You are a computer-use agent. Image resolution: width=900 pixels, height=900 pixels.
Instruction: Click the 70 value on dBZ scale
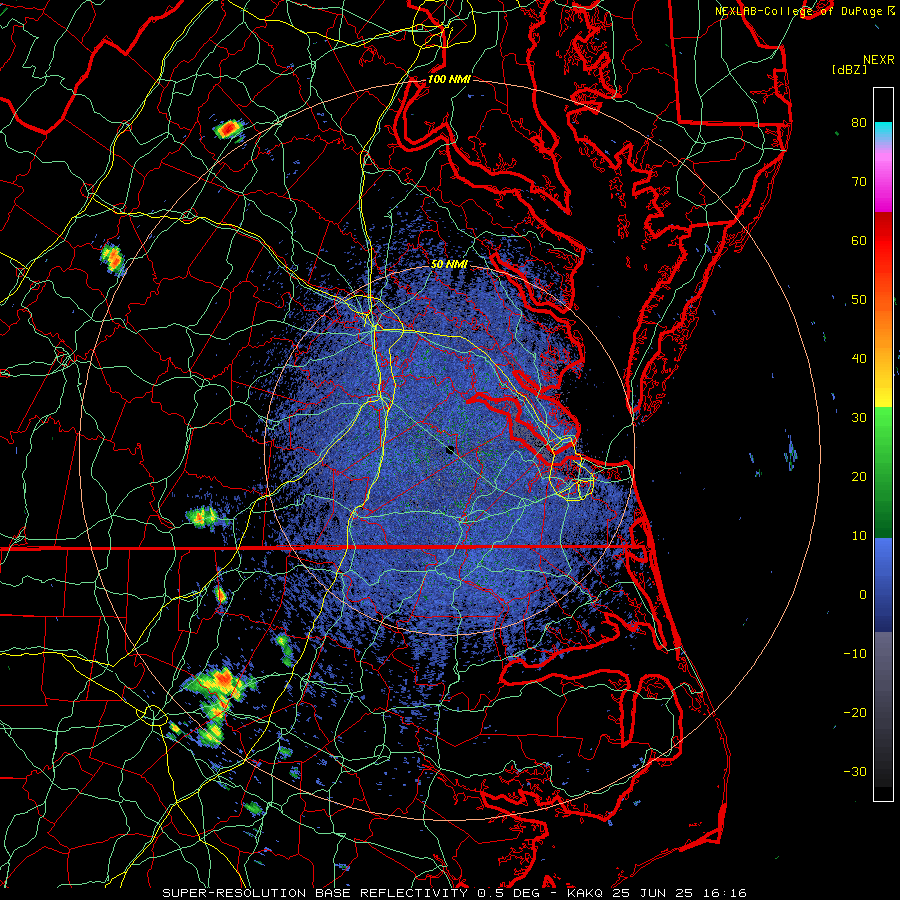point(859,181)
